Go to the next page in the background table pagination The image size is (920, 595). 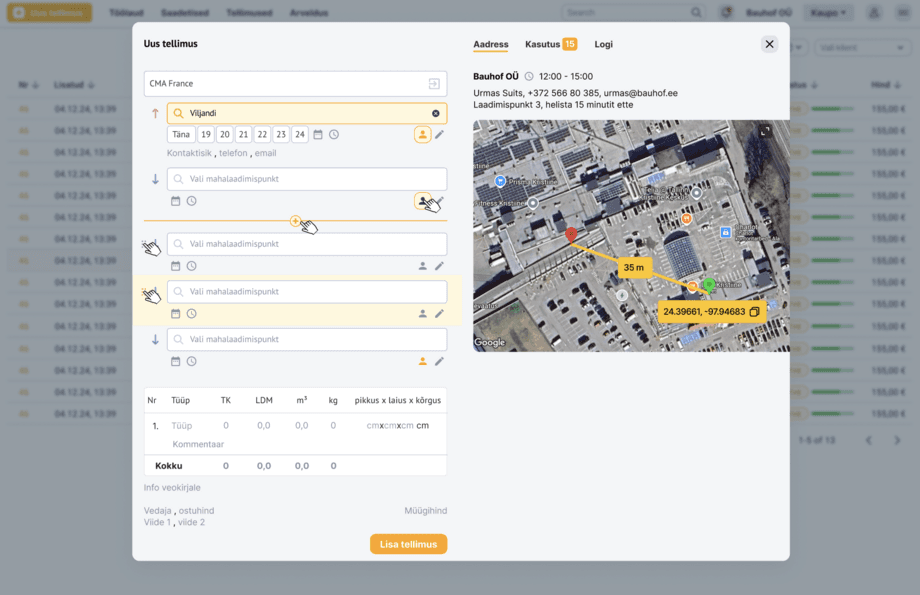pyautogui.click(x=897, y=440)
